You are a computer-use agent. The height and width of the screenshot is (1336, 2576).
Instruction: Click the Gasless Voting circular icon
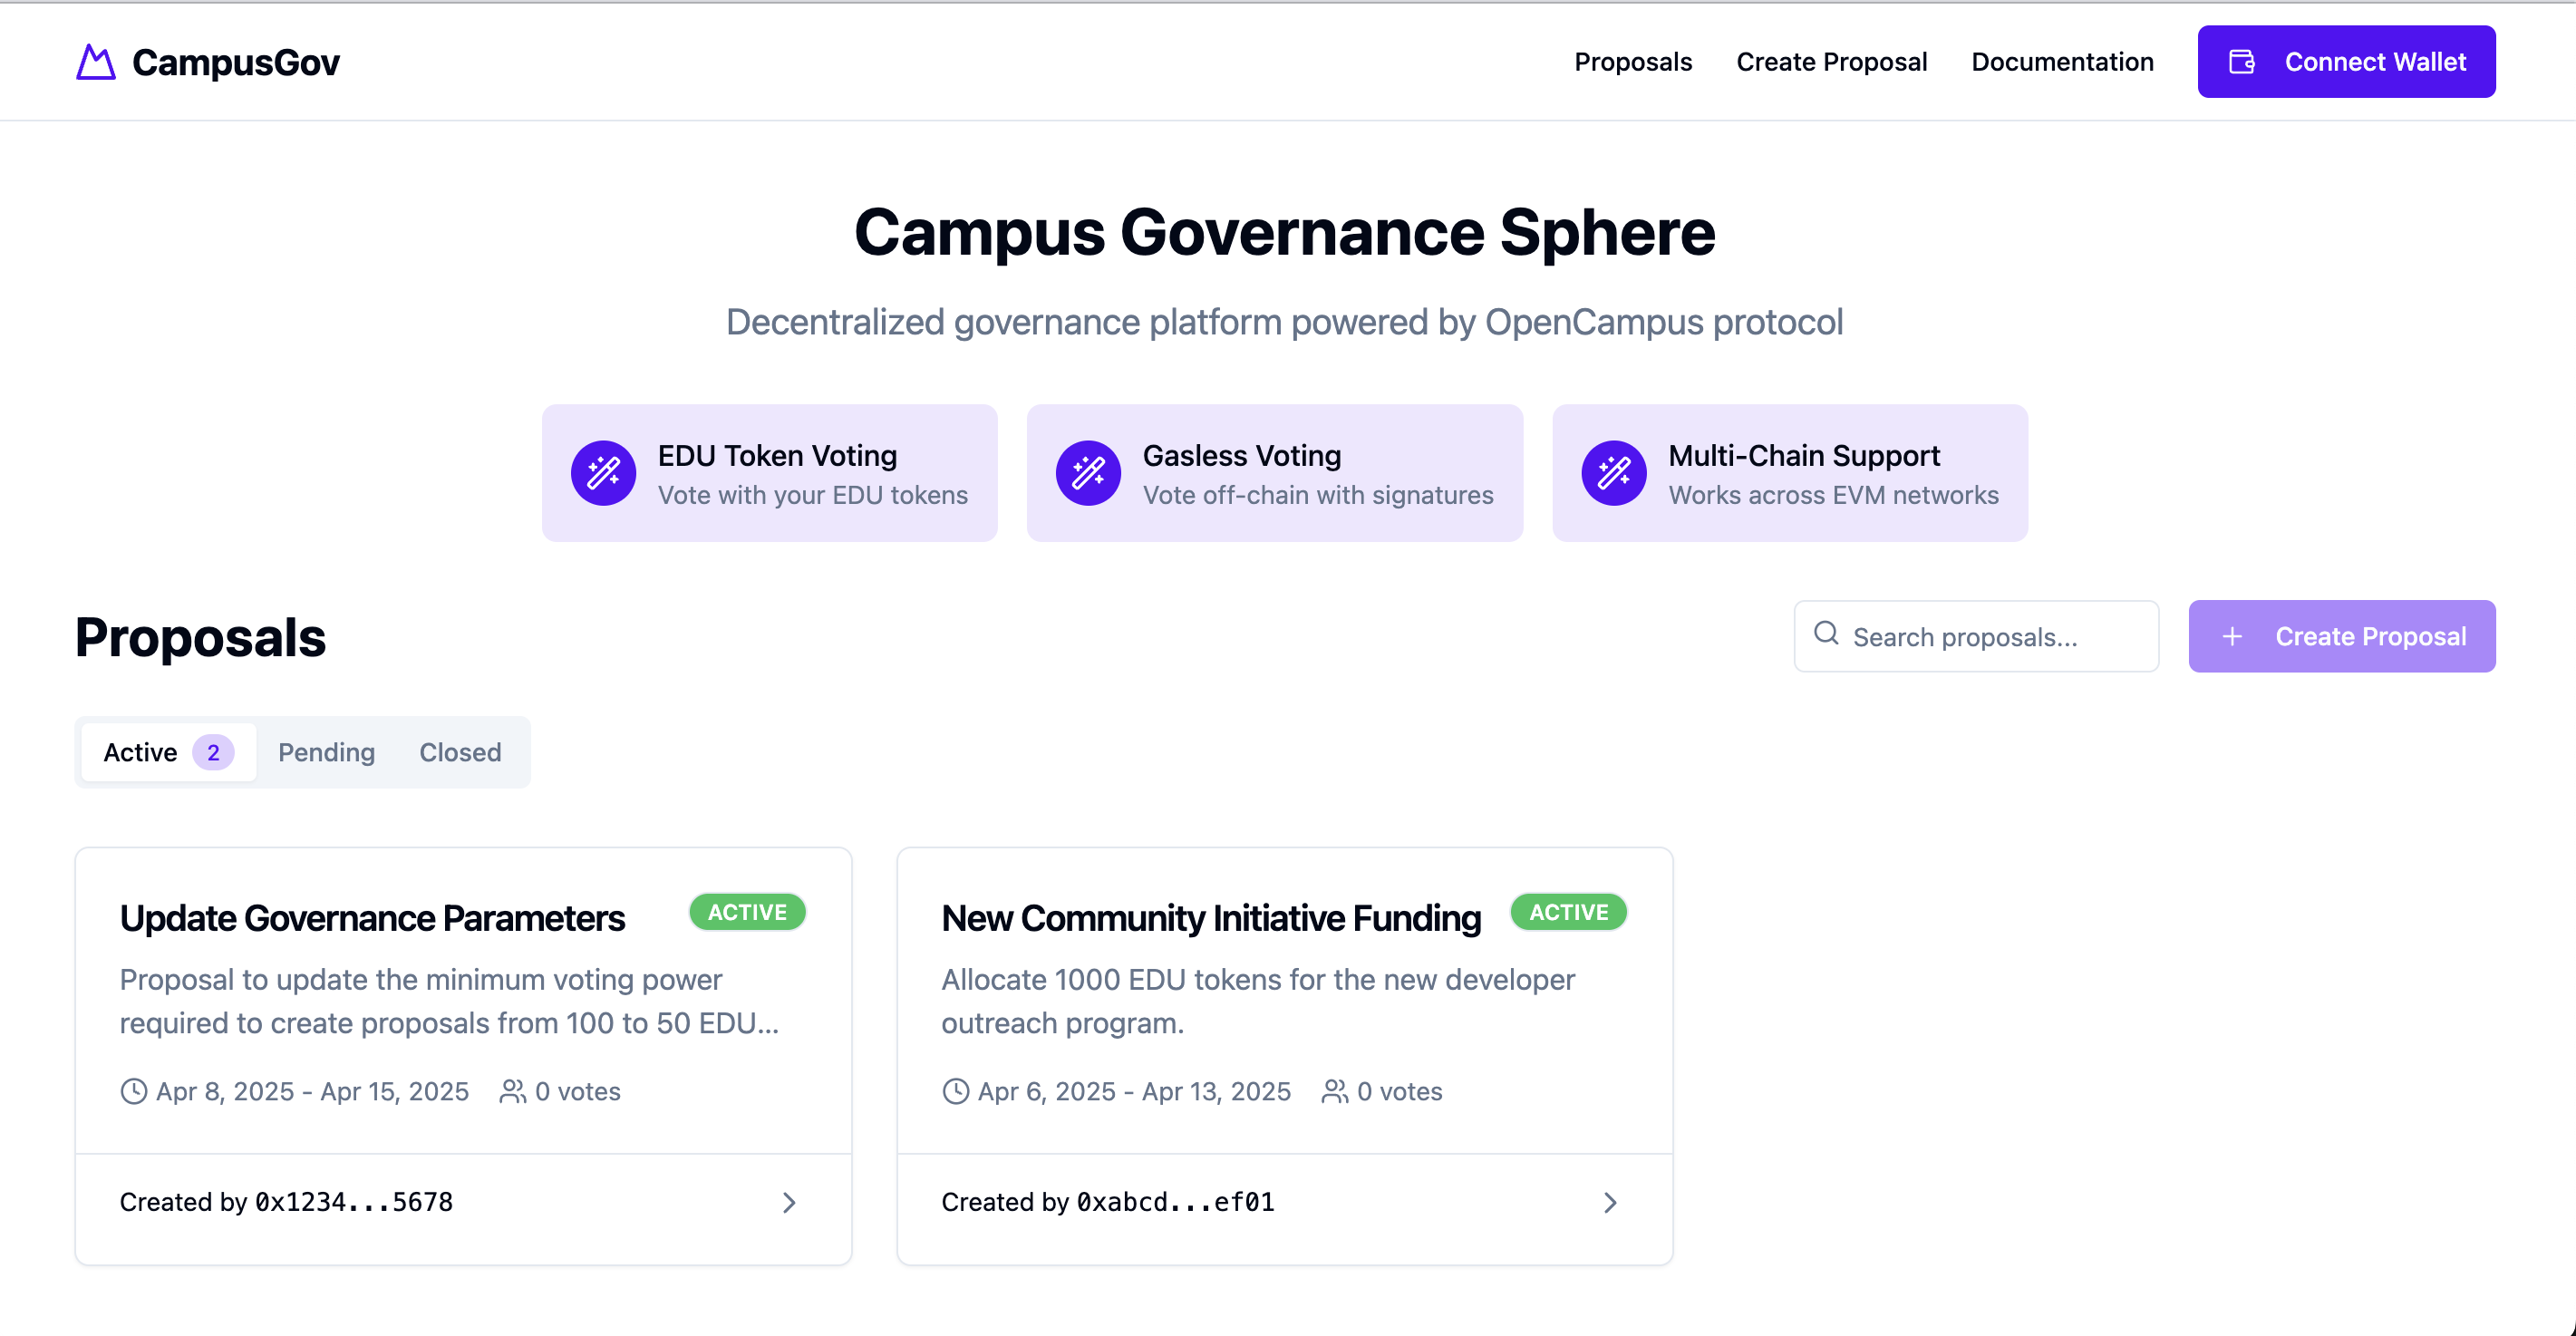tap(1088, 472)
